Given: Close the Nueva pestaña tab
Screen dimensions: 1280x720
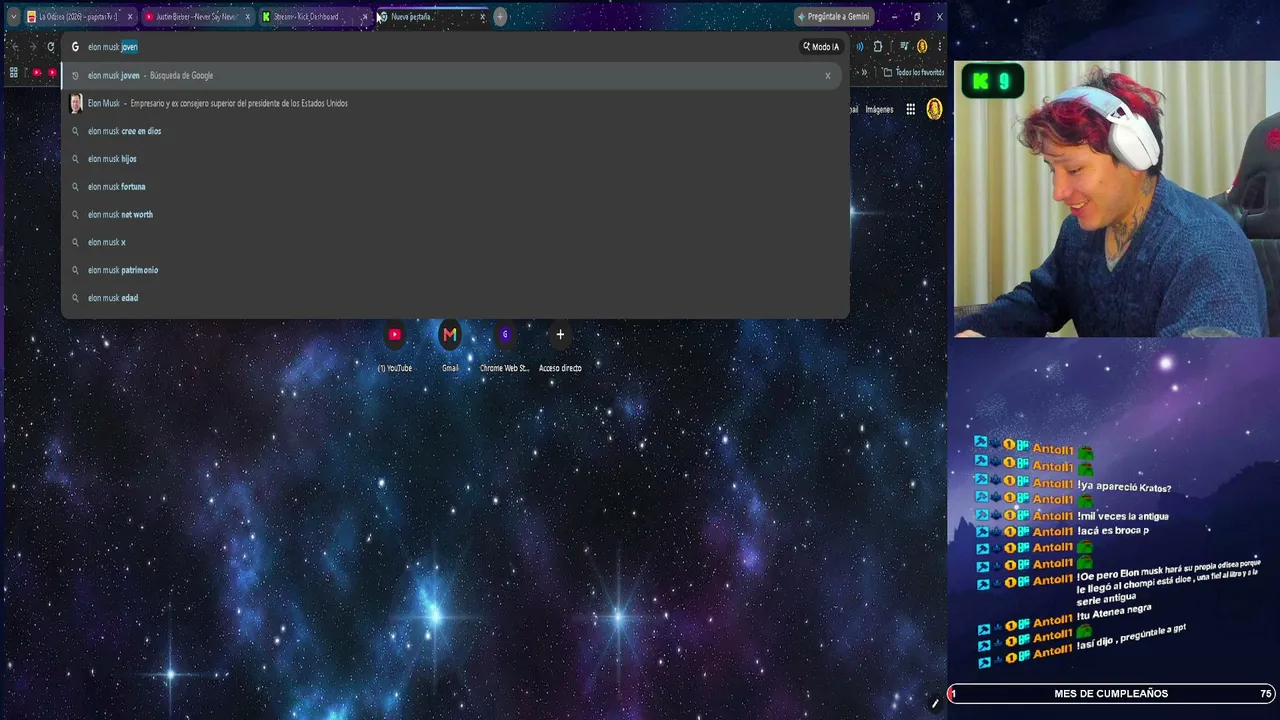Looking at the screenshot, I should tap(482, 17).
